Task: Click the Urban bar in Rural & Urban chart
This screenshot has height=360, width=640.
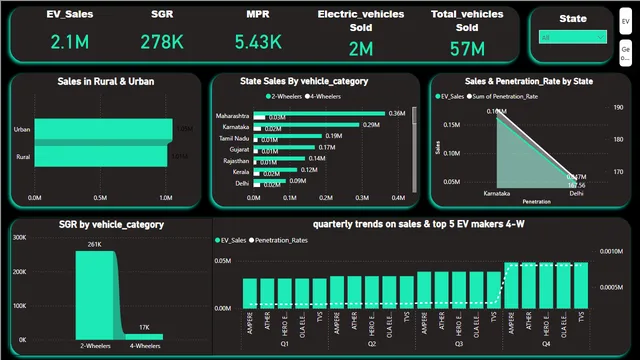Action: tap(103, 129)
